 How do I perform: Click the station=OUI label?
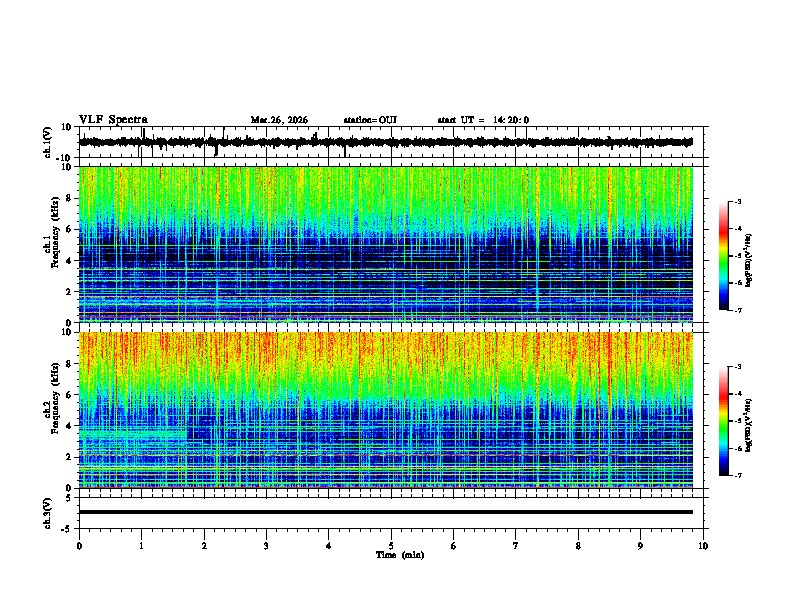coord(370,120)
